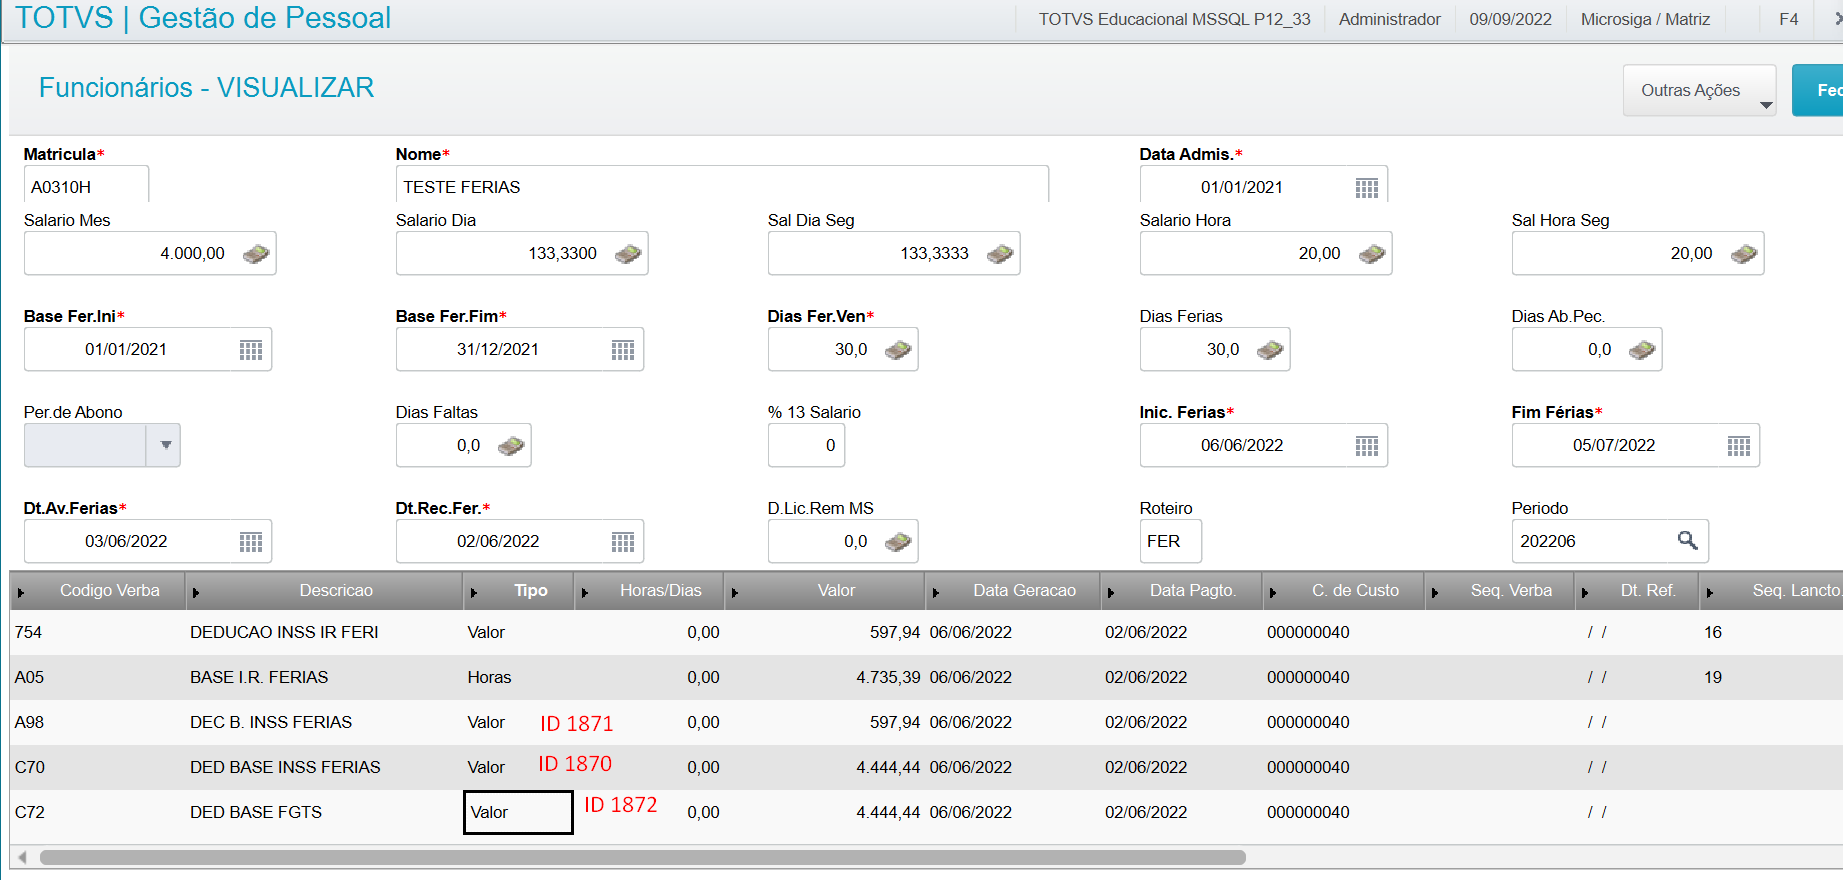Open calendar icon for Dt.Rec.Fer.
The width and height of the screenshot is (1843, 880).
point(623,542)
